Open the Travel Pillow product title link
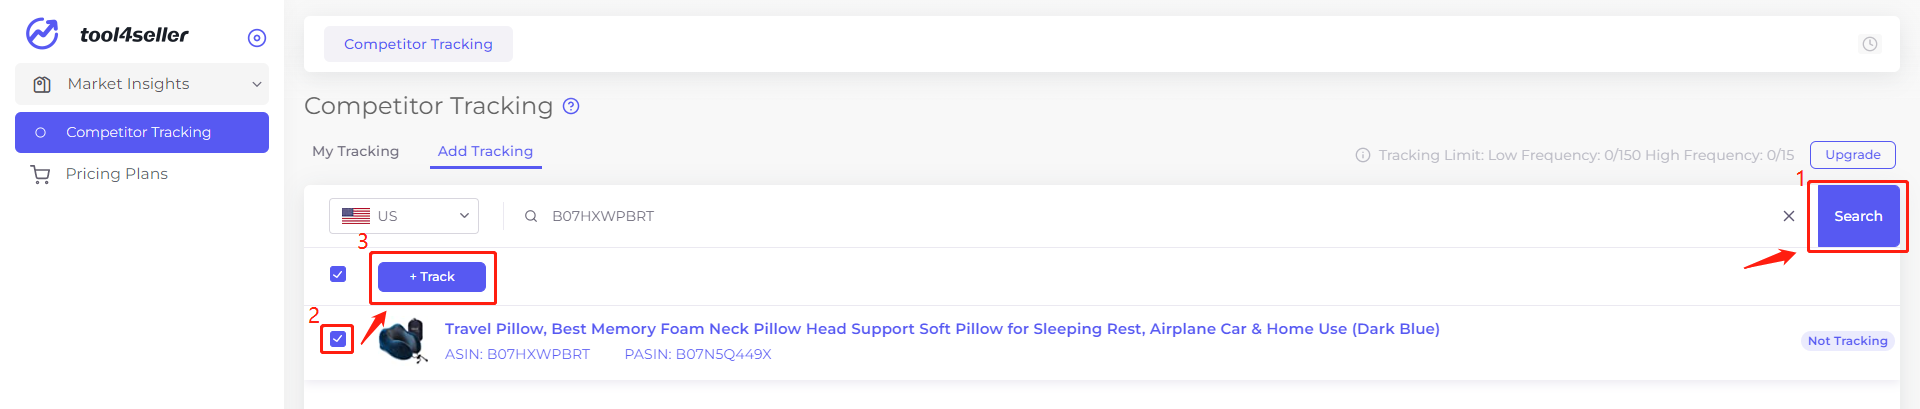 point(942,329)
